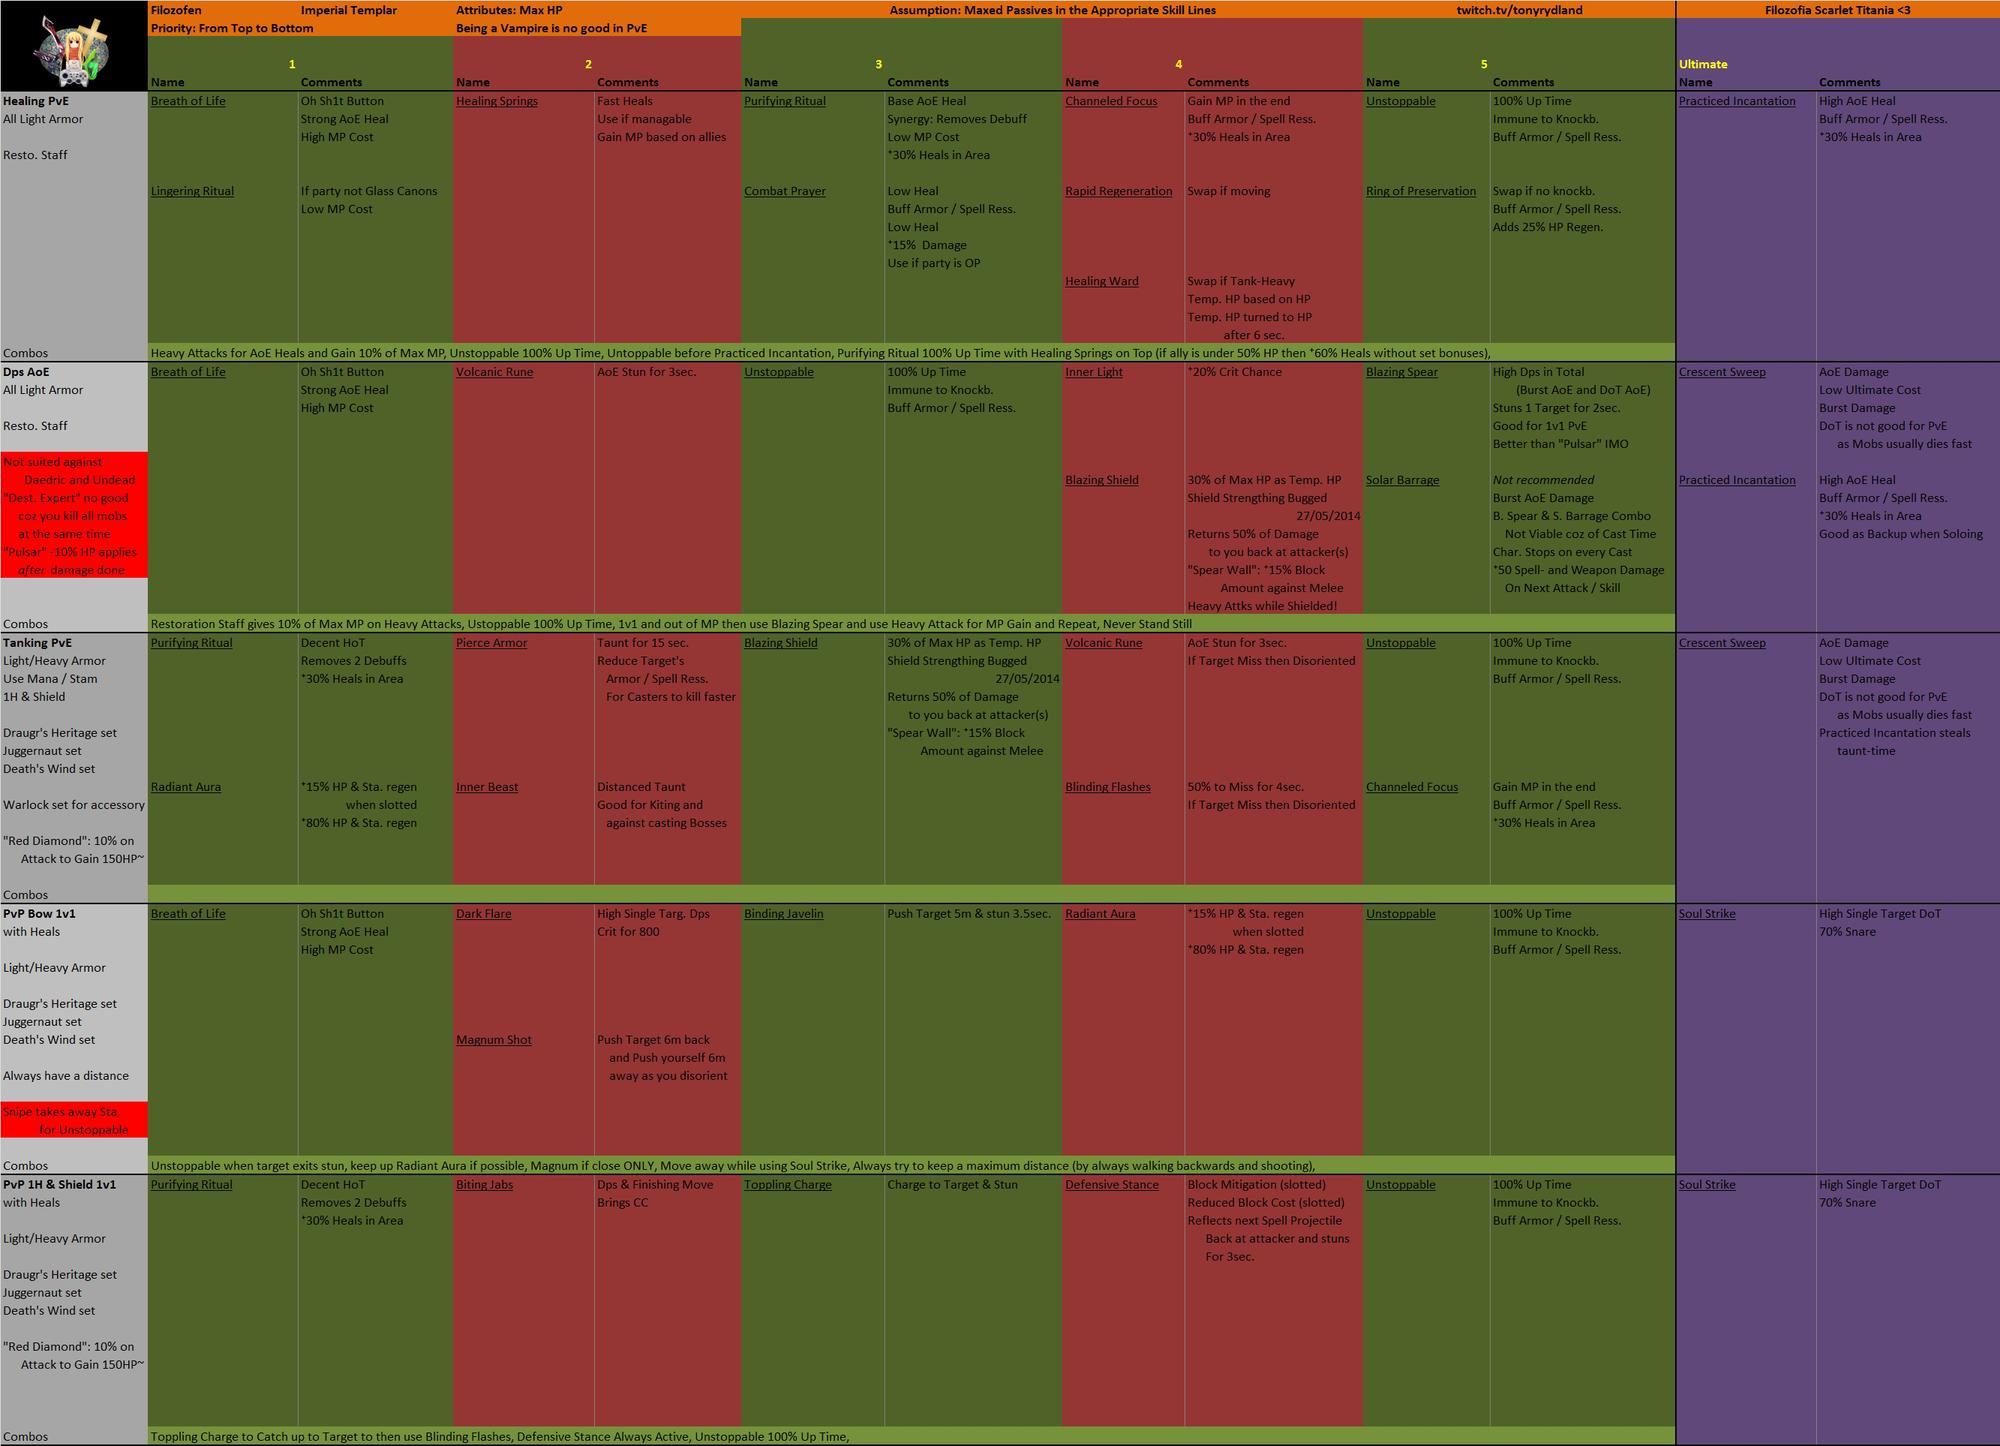This screenshot has width=2000, height=1446.
Task: Click Practiced Incantation in Healing PvE row
Action: pos(1737,101)
